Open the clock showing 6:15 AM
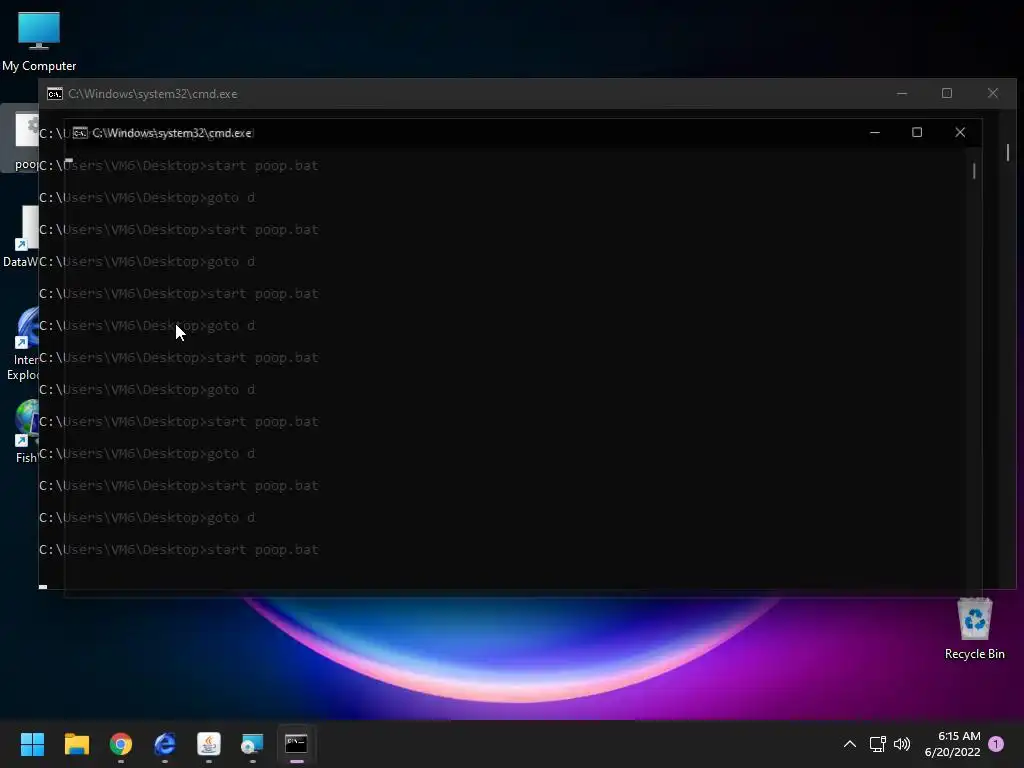Image resolution: width=1024 pixels, height=768 pixels. [952, 744]
